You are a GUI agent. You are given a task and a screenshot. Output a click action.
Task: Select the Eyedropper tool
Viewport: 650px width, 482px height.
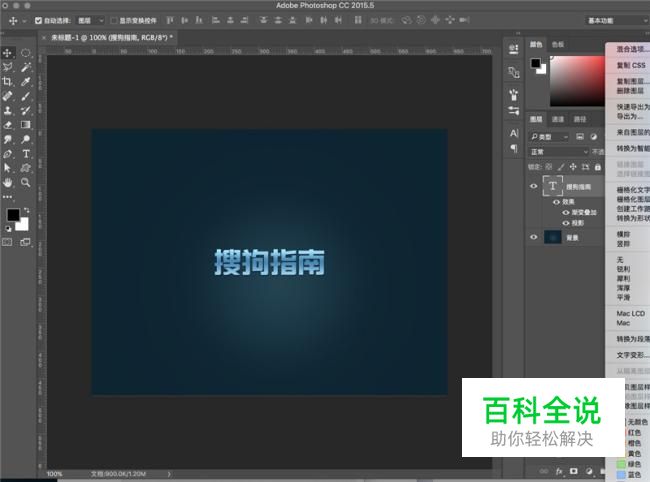26,82
